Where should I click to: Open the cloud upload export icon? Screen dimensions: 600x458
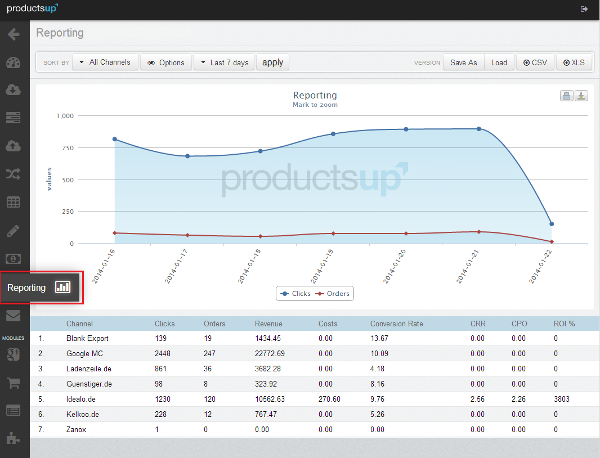pyautogui.click(x=13, y=146)
